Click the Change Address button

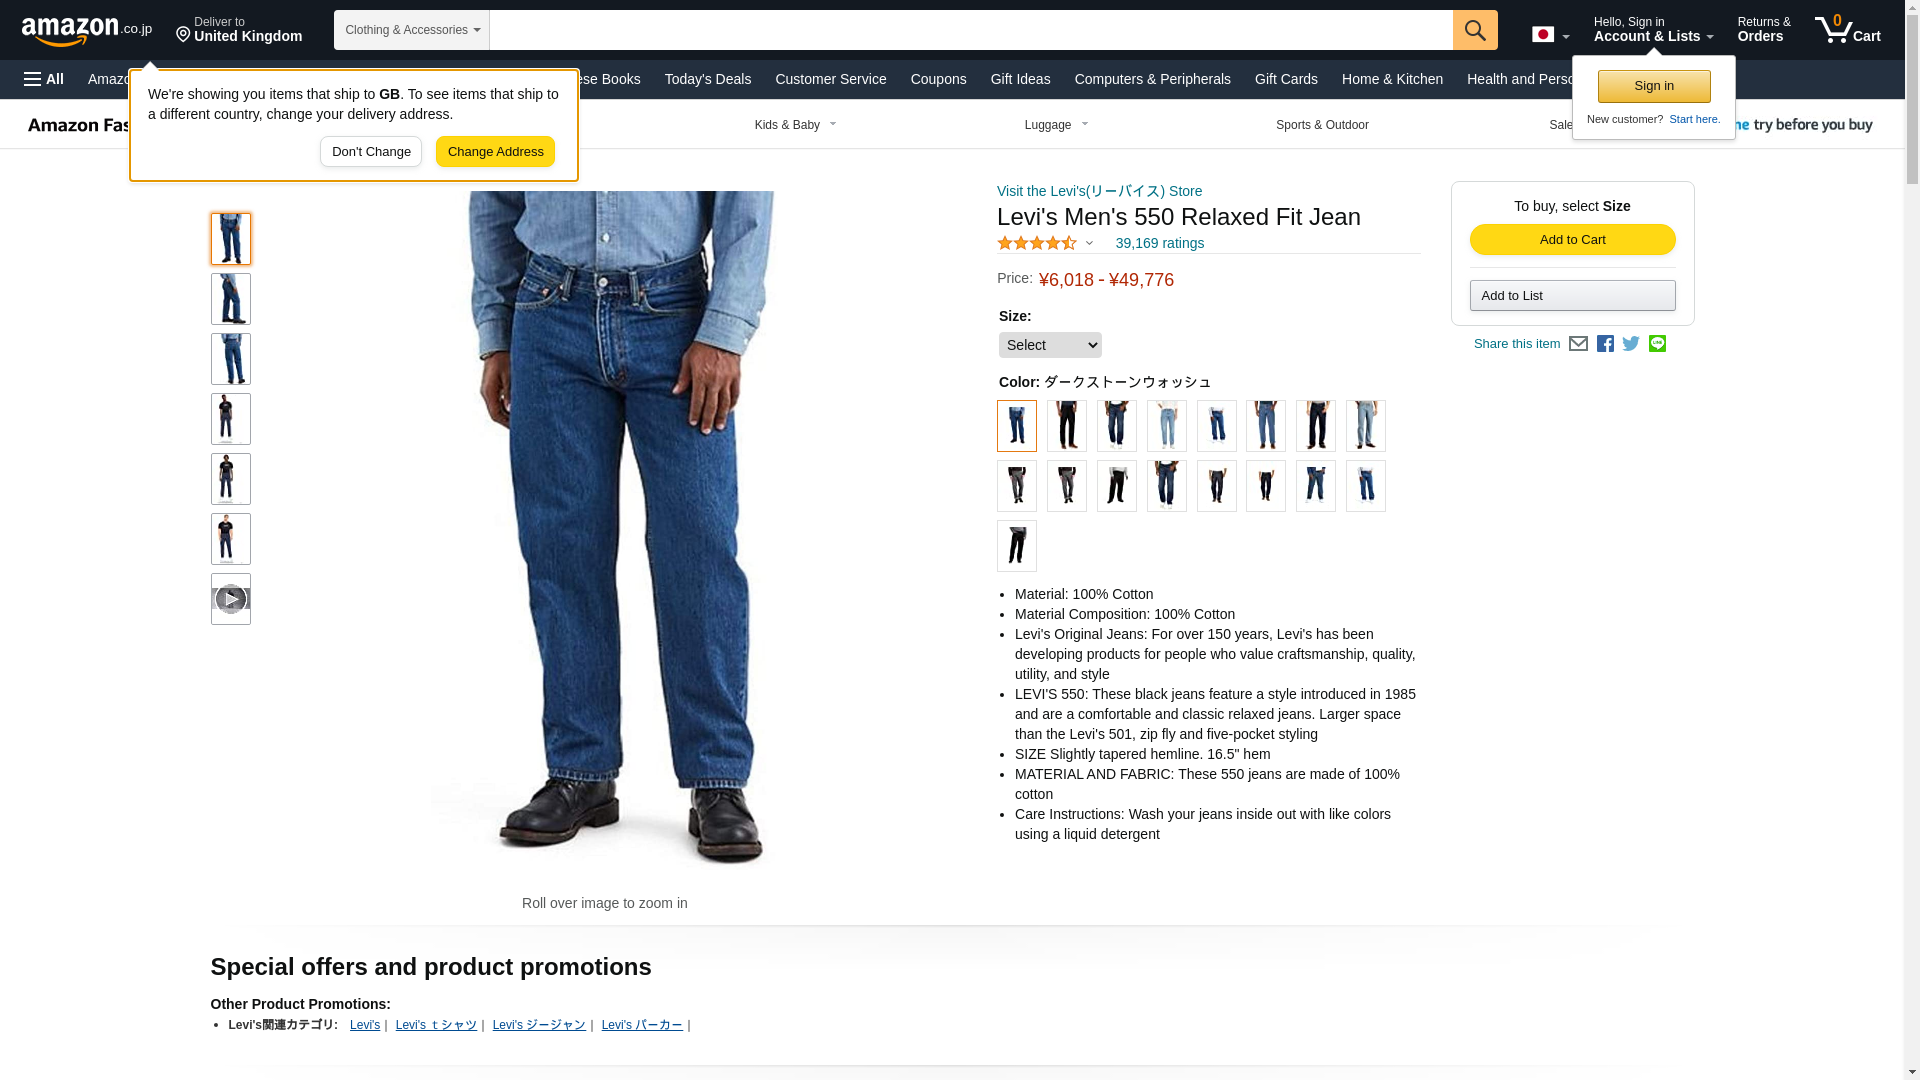tap(495, 152)
